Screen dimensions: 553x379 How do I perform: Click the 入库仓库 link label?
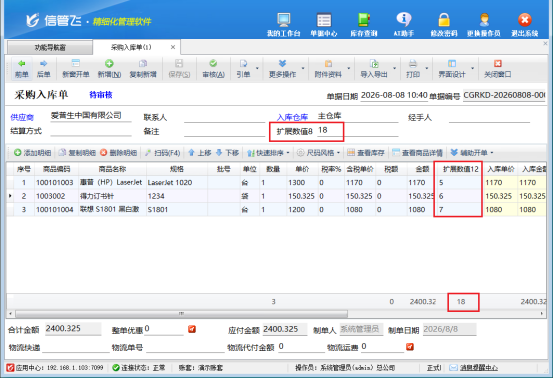click(292, 117)
